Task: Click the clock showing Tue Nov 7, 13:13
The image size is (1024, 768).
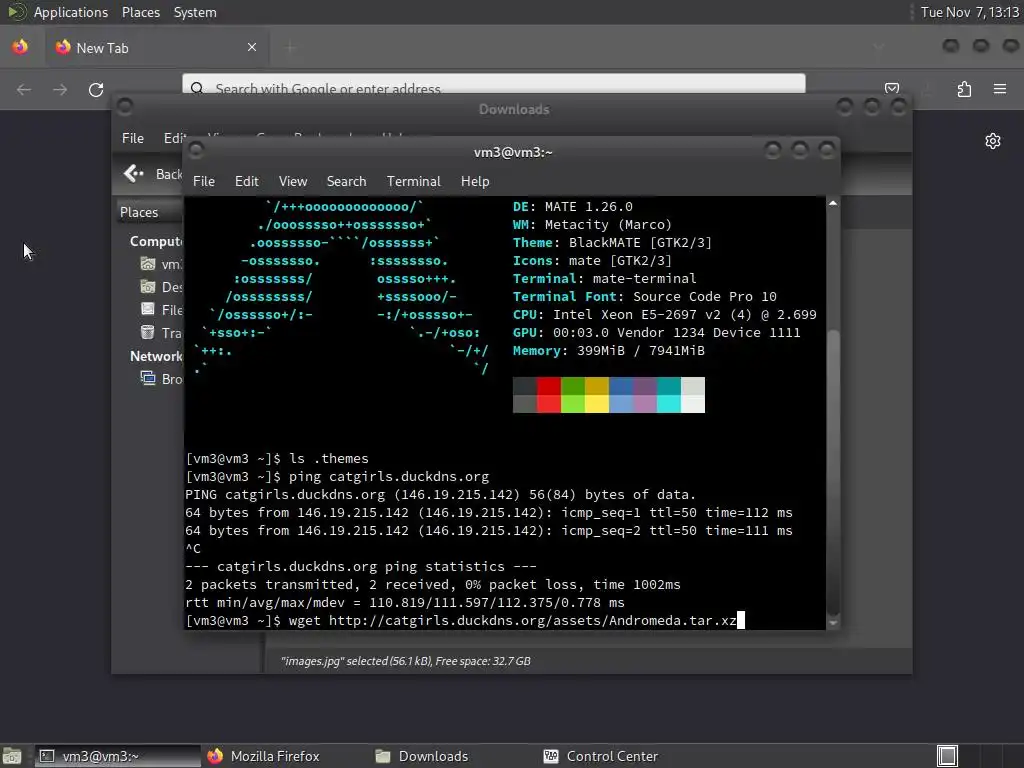Action: coord(969,12)
